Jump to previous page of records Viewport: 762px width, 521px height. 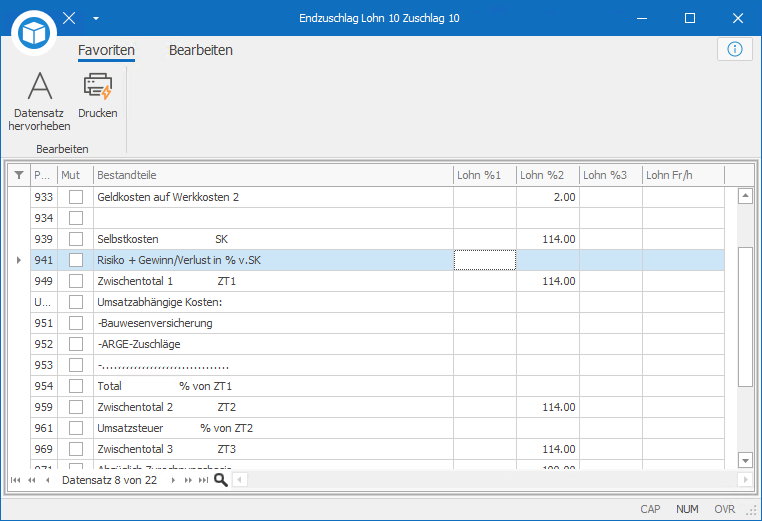32,480
